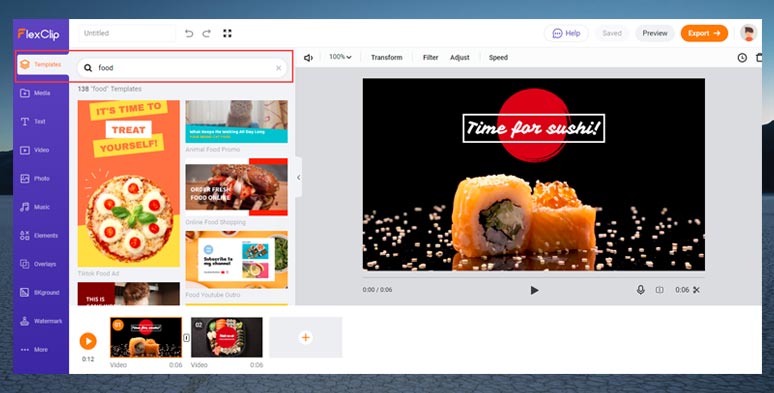Open the Transform tool

(x=387, y=57)
